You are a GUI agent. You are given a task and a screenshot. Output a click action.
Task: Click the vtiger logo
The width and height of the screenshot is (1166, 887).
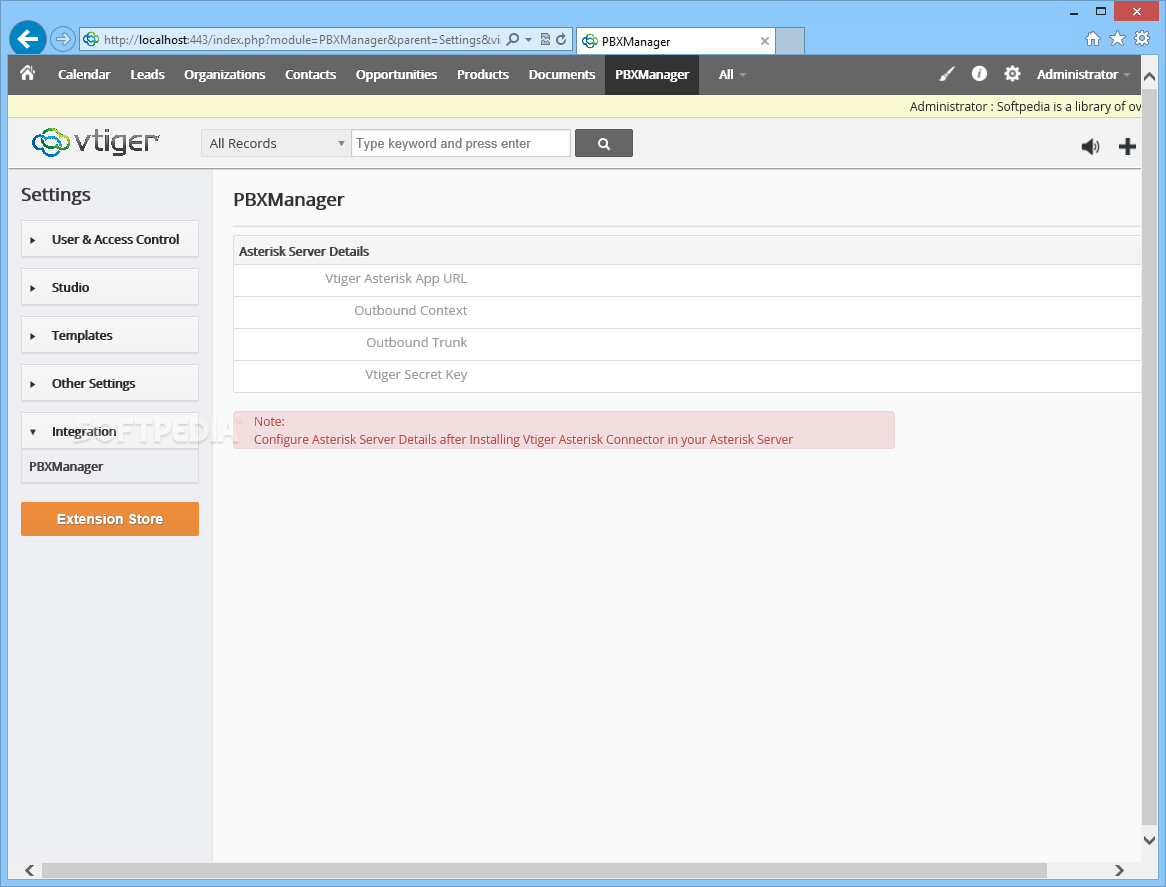point(95,141)
